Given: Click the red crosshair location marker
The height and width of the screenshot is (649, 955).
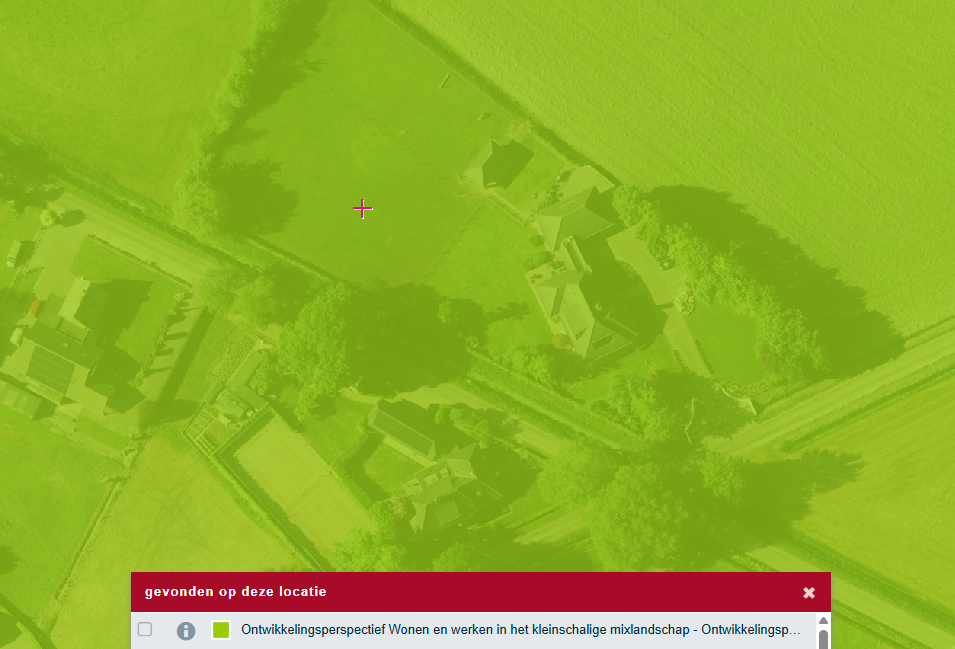Looking at the screenshot, I should click(362, 208).
